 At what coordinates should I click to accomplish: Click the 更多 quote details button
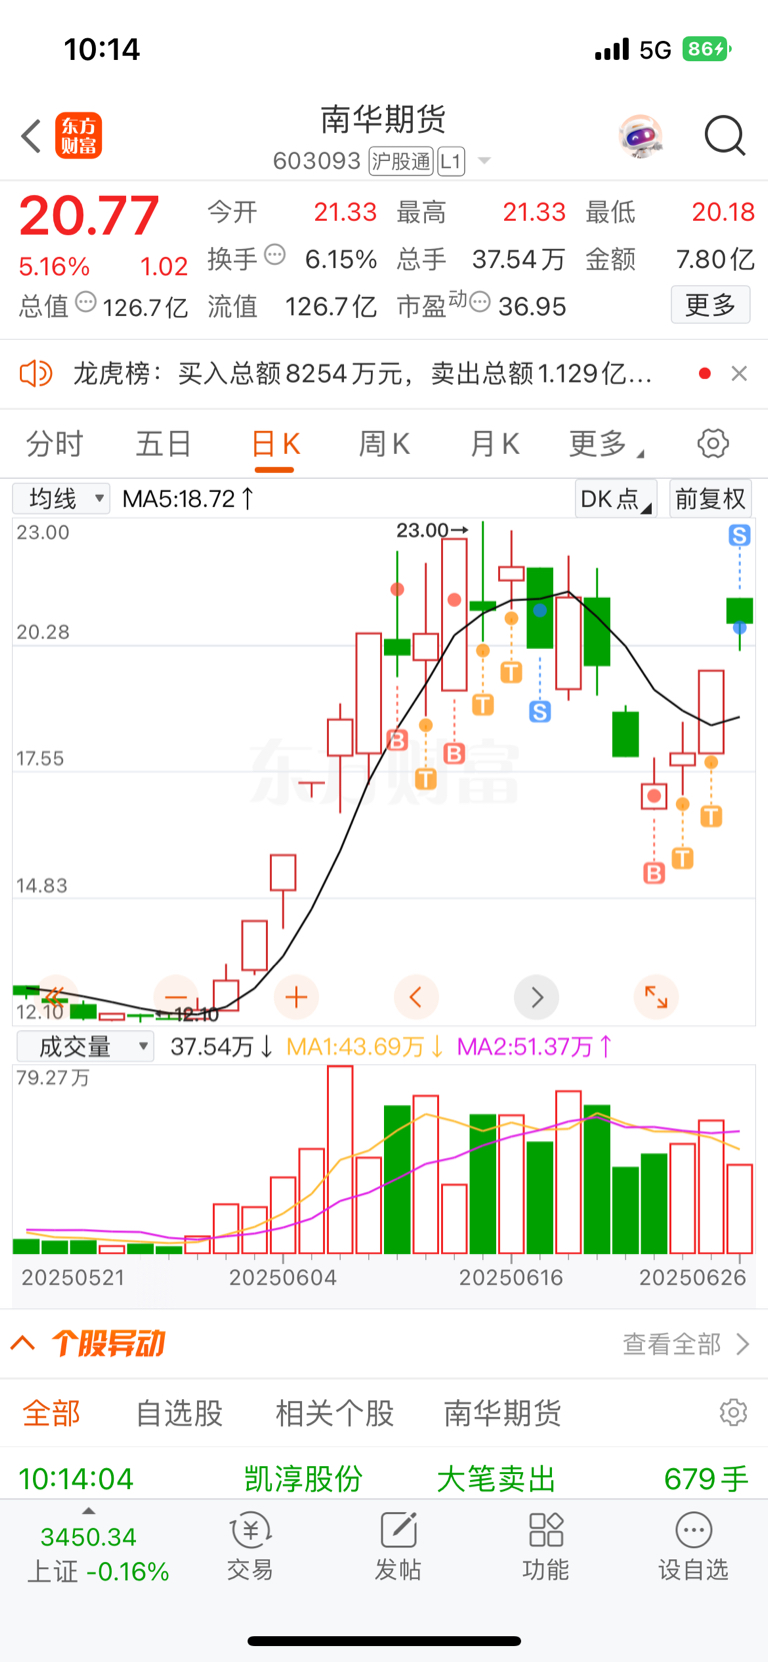tap(710, 305)
